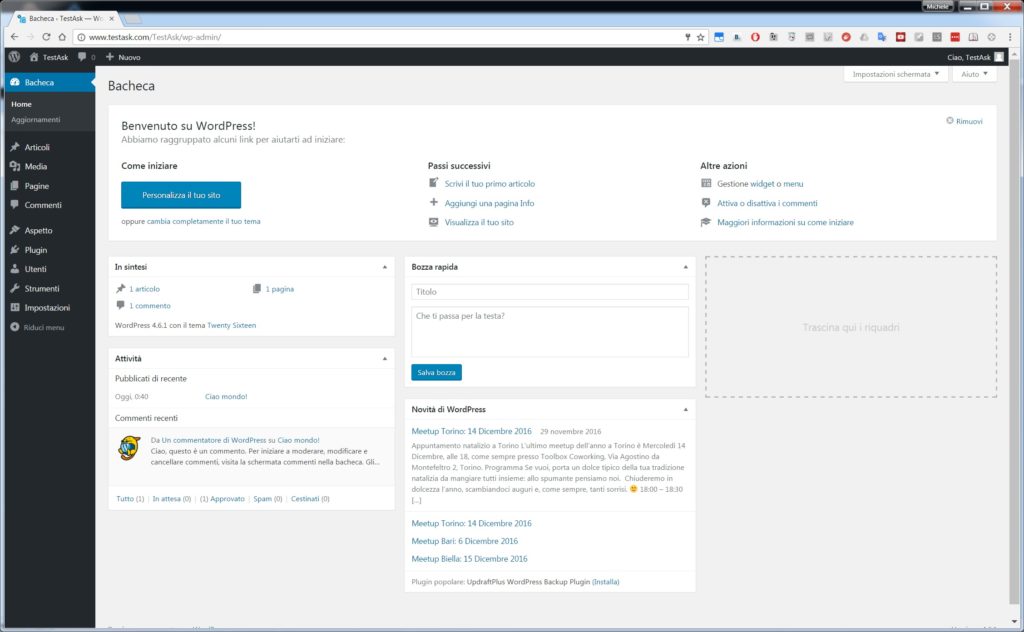Dismiss the welcome panel with Rimuovi
The image size is (1024, 632).
pyautogui.click(x=965, y=121)
